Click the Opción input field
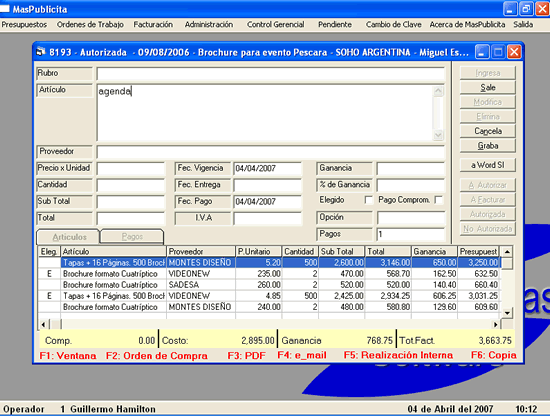The height and width of the screenshot is (416, 550). pos(410,218)
